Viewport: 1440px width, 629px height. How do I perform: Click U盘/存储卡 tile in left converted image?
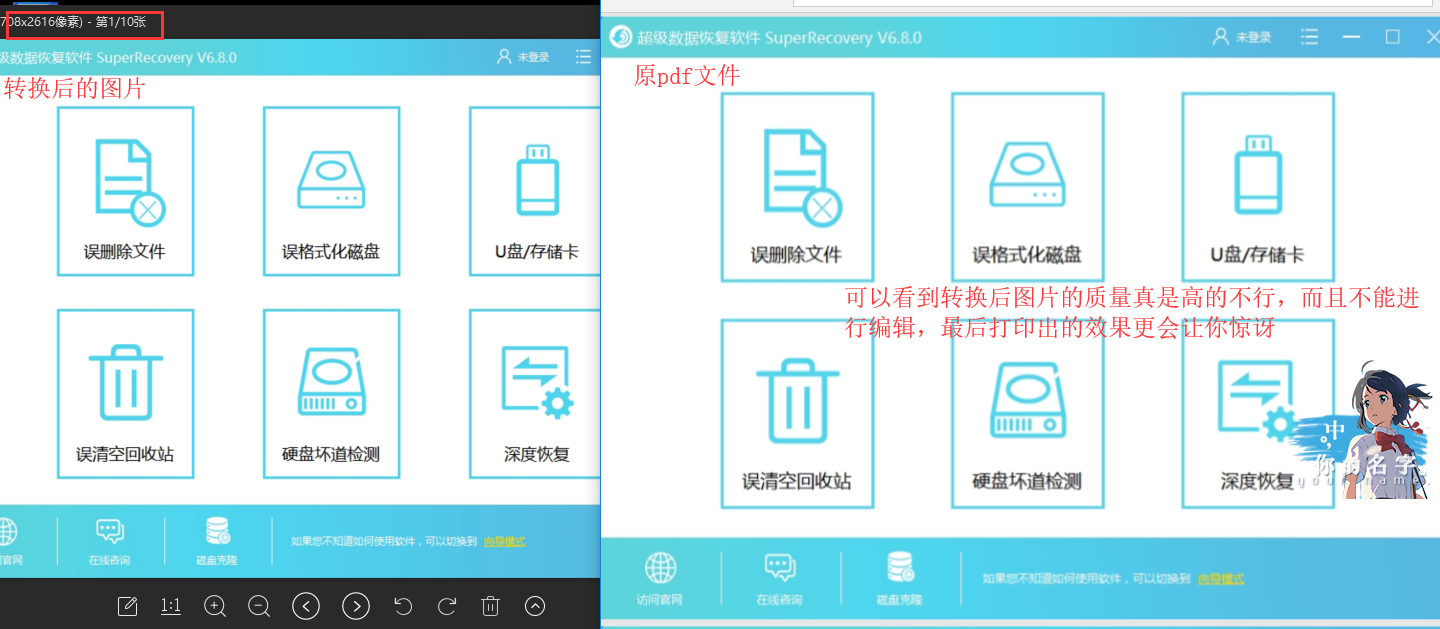tap(535, 191)
